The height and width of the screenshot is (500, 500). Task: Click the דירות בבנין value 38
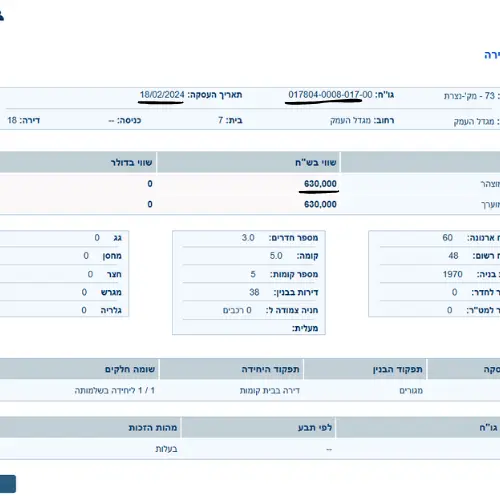254,292
